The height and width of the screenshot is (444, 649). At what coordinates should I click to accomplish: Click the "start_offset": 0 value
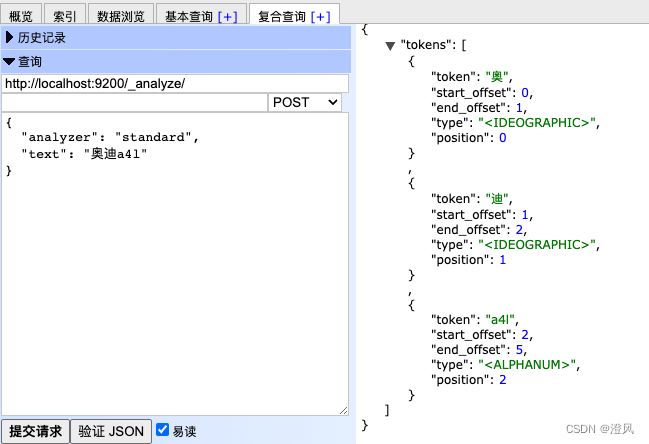pyautogui.click(x=525, y=92)
